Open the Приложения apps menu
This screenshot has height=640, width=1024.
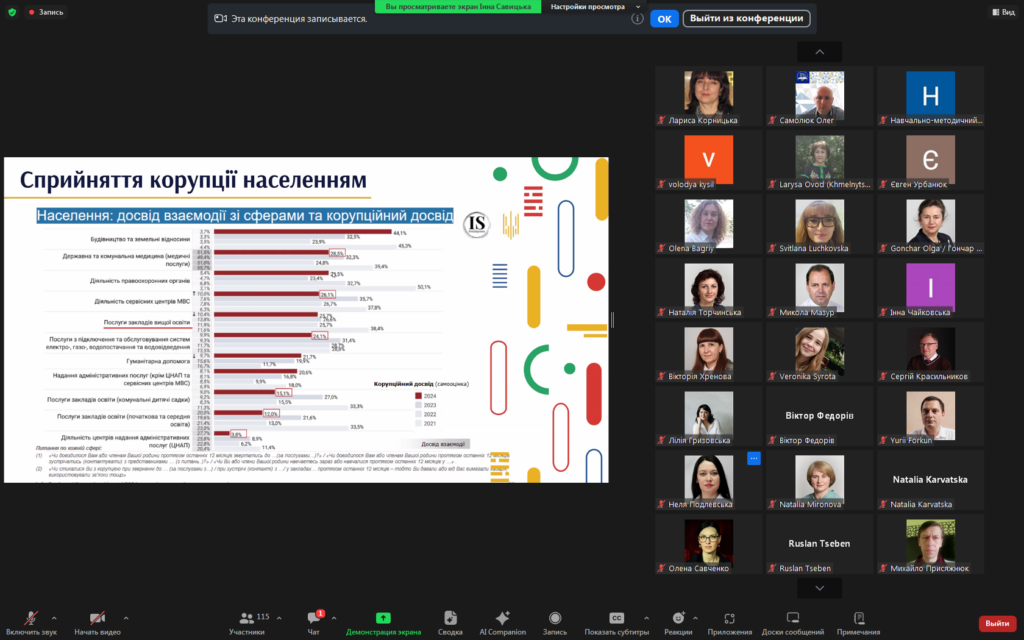[729, 619]
